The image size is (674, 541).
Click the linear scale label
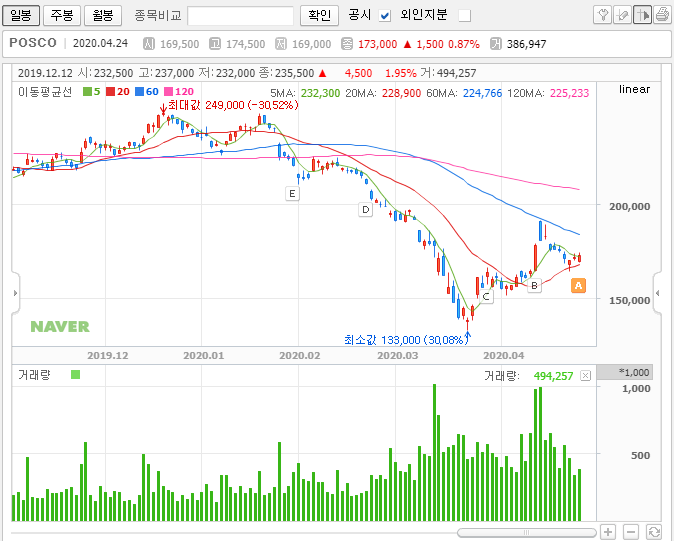click(634, 89)
